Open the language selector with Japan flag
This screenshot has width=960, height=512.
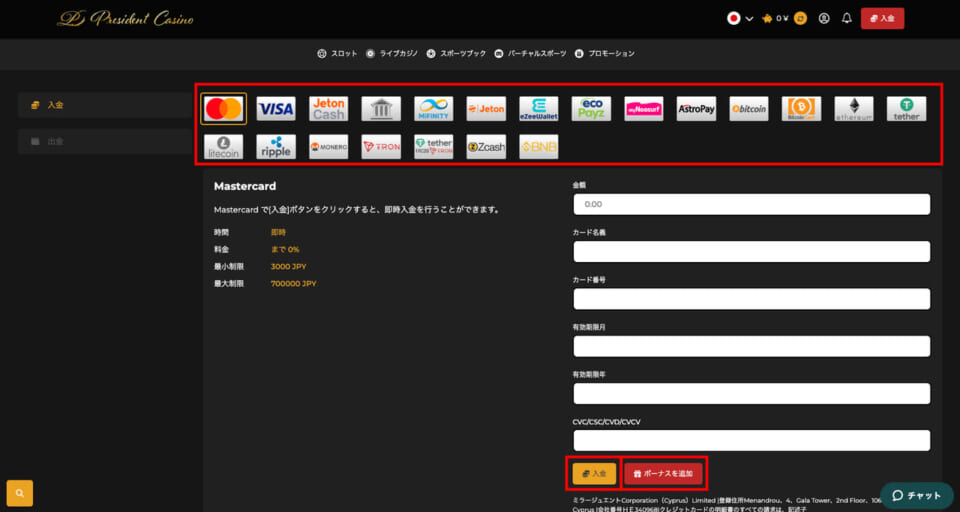point(740,18)
